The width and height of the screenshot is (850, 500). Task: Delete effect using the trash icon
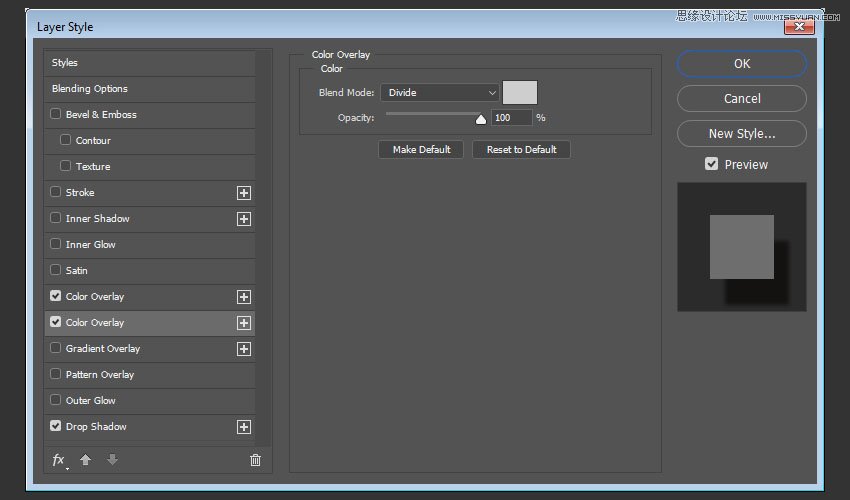click(x=255, y=460)
